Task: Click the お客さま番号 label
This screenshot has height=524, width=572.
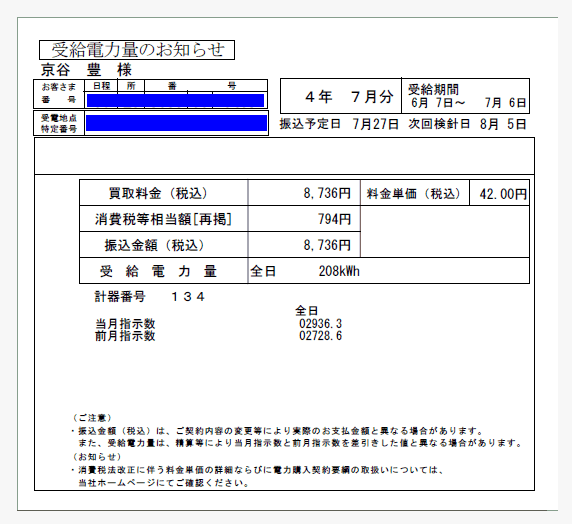Action: [x=59, y=93]
